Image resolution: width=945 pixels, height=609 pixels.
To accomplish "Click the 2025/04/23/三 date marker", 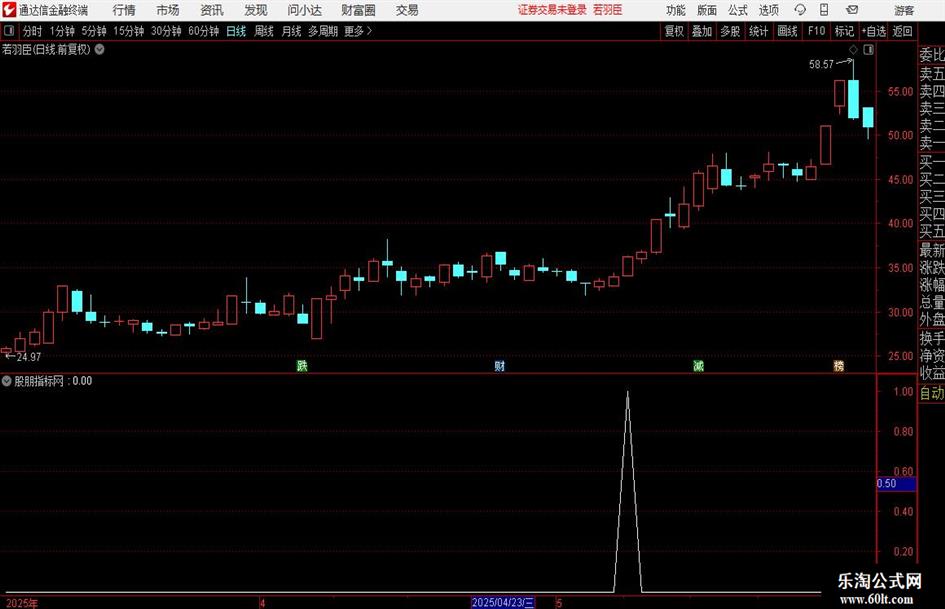I will 503,602.
